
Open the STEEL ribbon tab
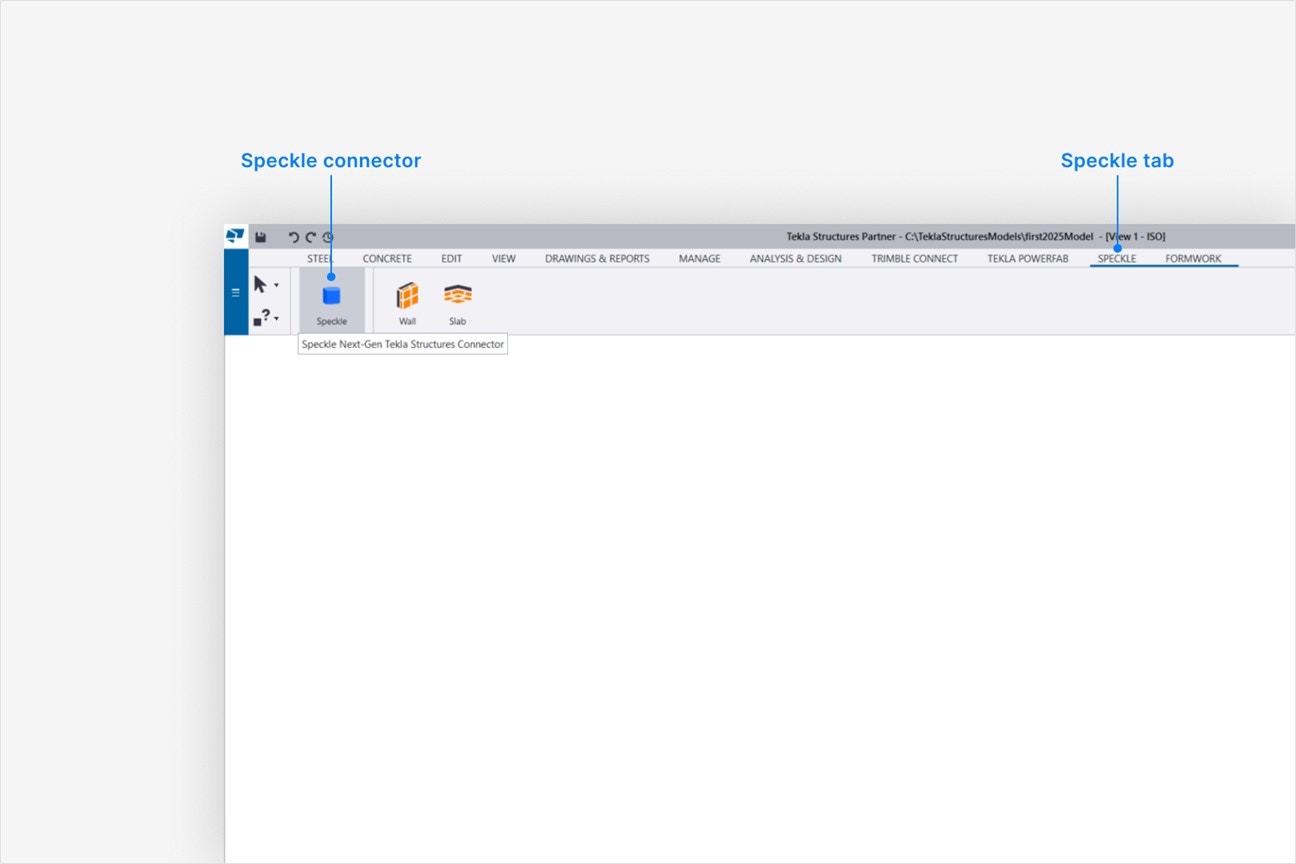point(320,258)
